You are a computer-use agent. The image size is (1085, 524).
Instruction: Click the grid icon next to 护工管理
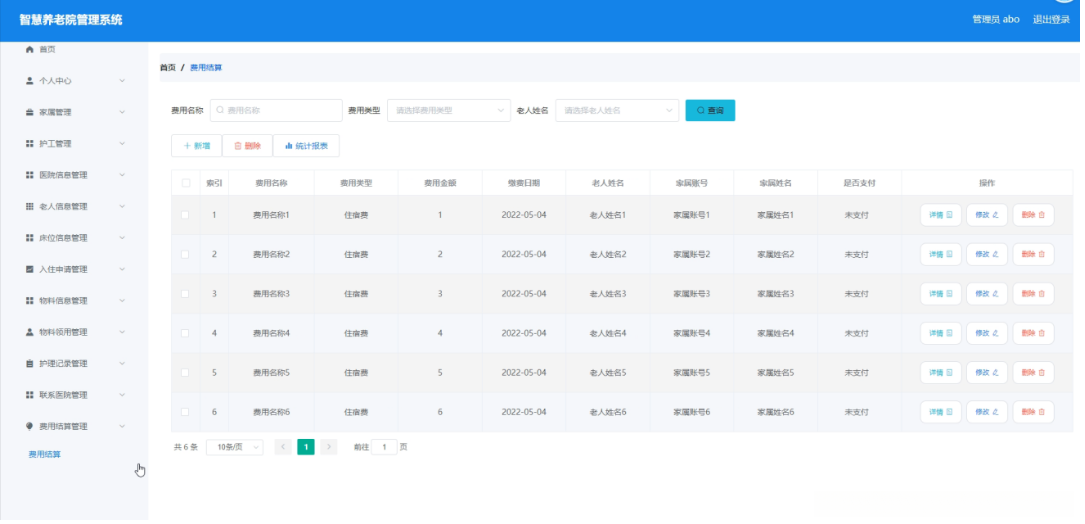point(29,143)
